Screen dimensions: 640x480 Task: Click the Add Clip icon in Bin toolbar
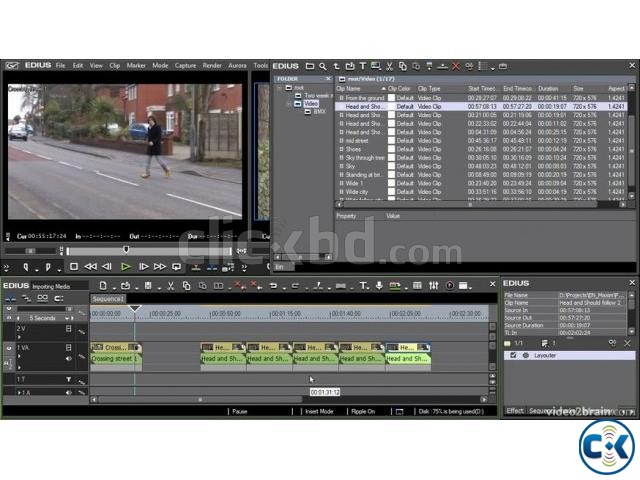(x=350, y=66)
